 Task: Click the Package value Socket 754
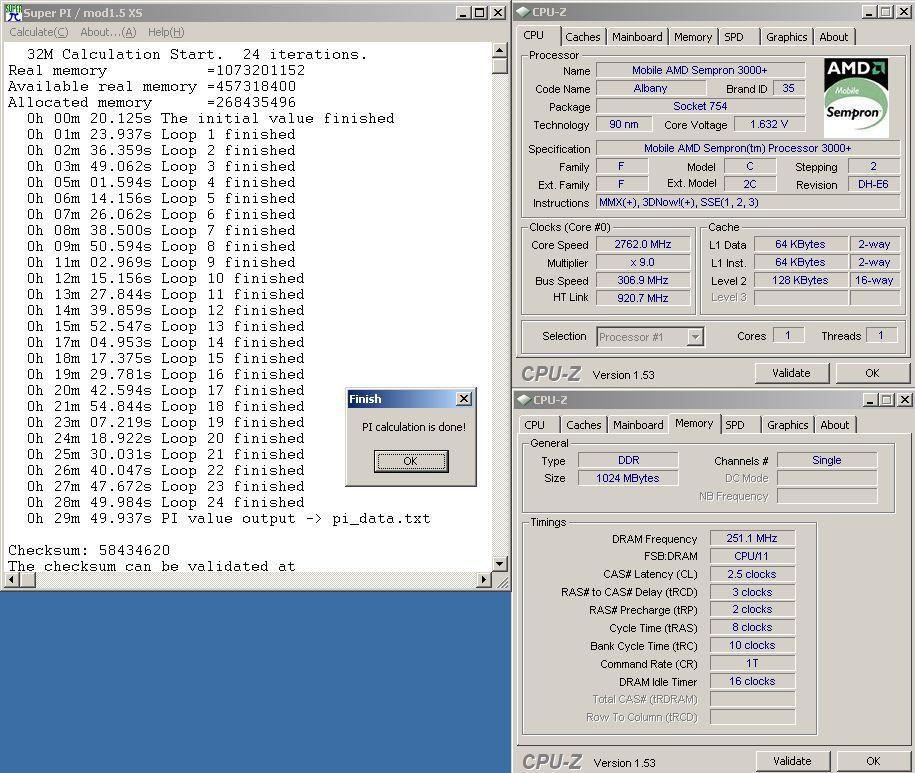pos(700,106)
